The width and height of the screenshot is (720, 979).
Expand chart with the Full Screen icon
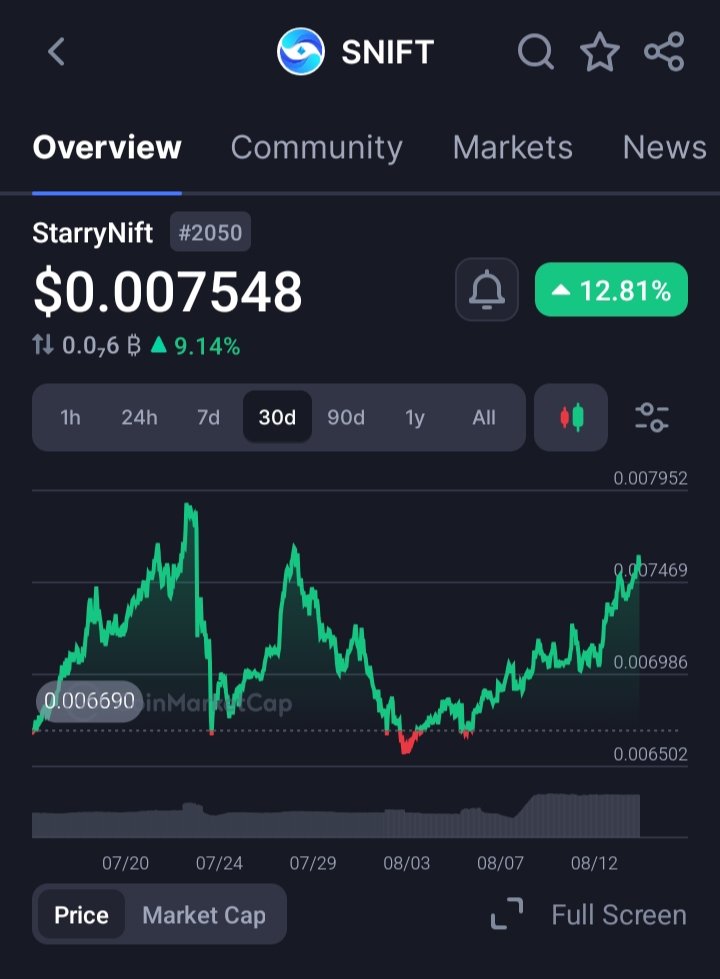[507, 914]
